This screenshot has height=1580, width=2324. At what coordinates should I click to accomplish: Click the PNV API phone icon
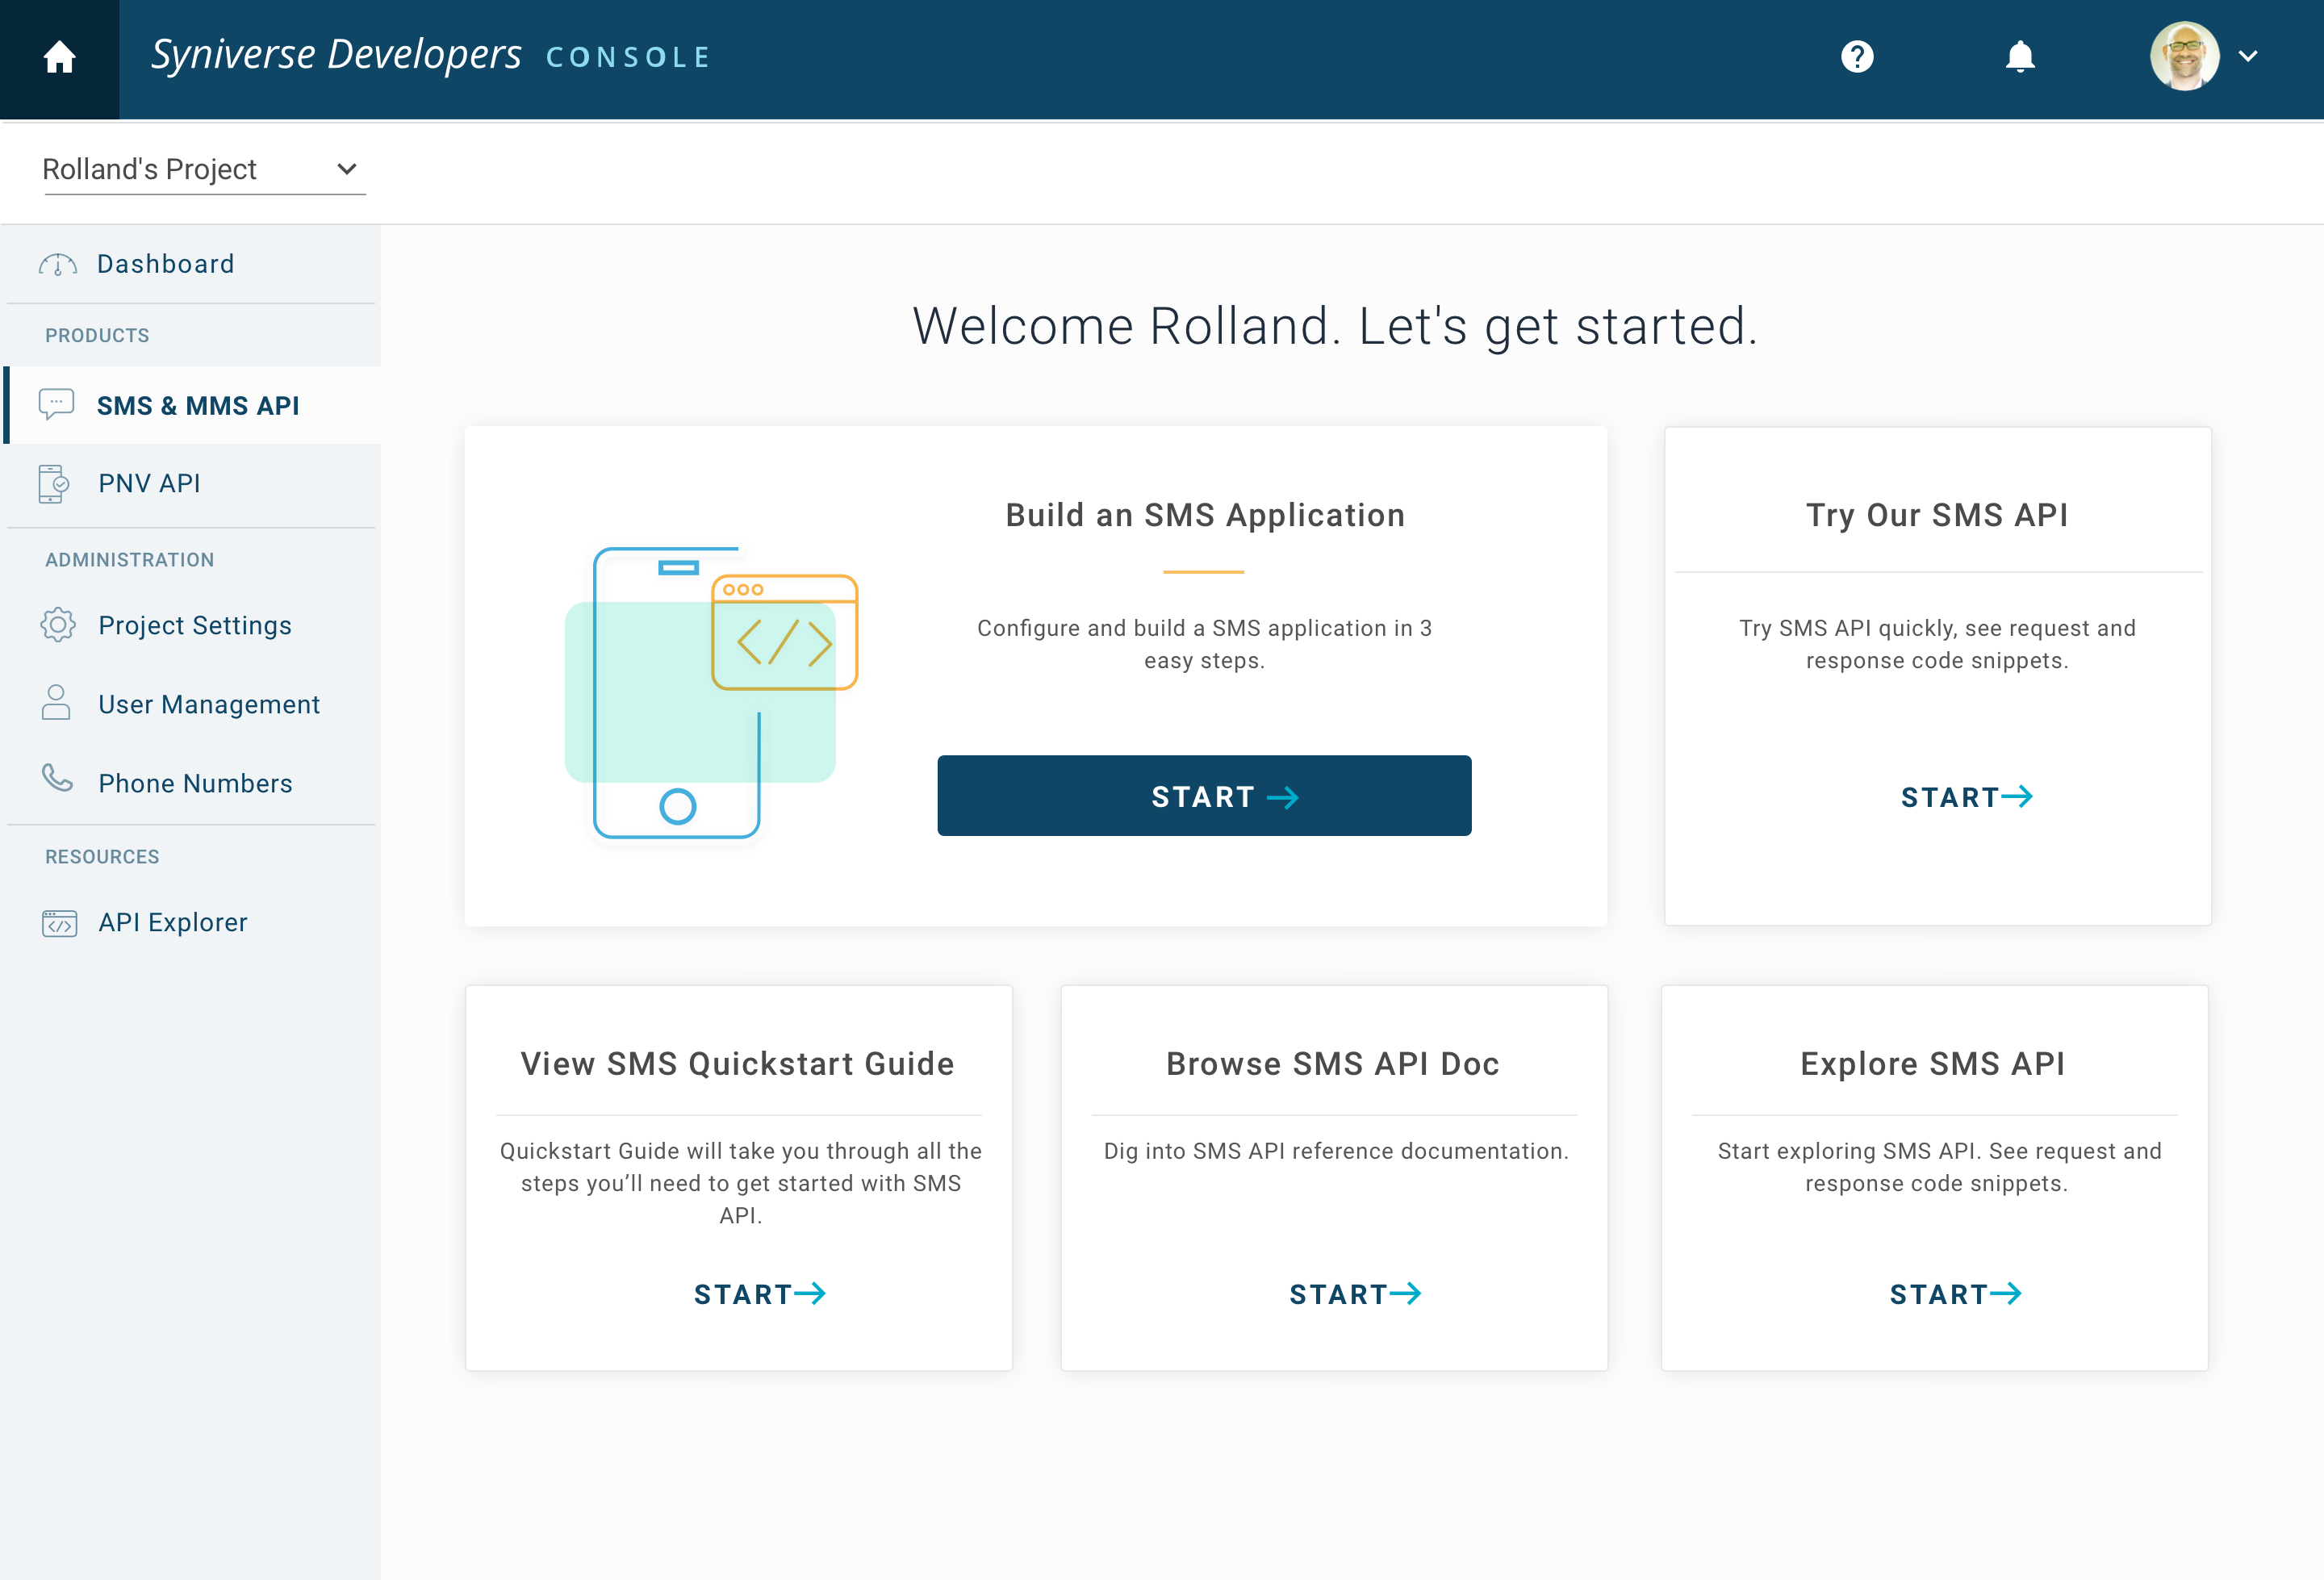coord(54,483)
